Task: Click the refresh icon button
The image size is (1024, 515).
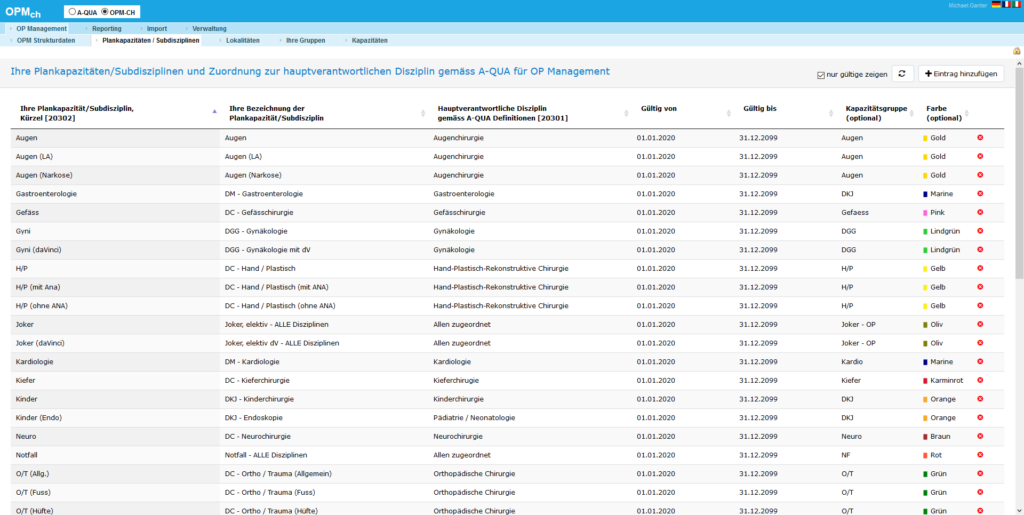Action: click(x=903, y=74)
